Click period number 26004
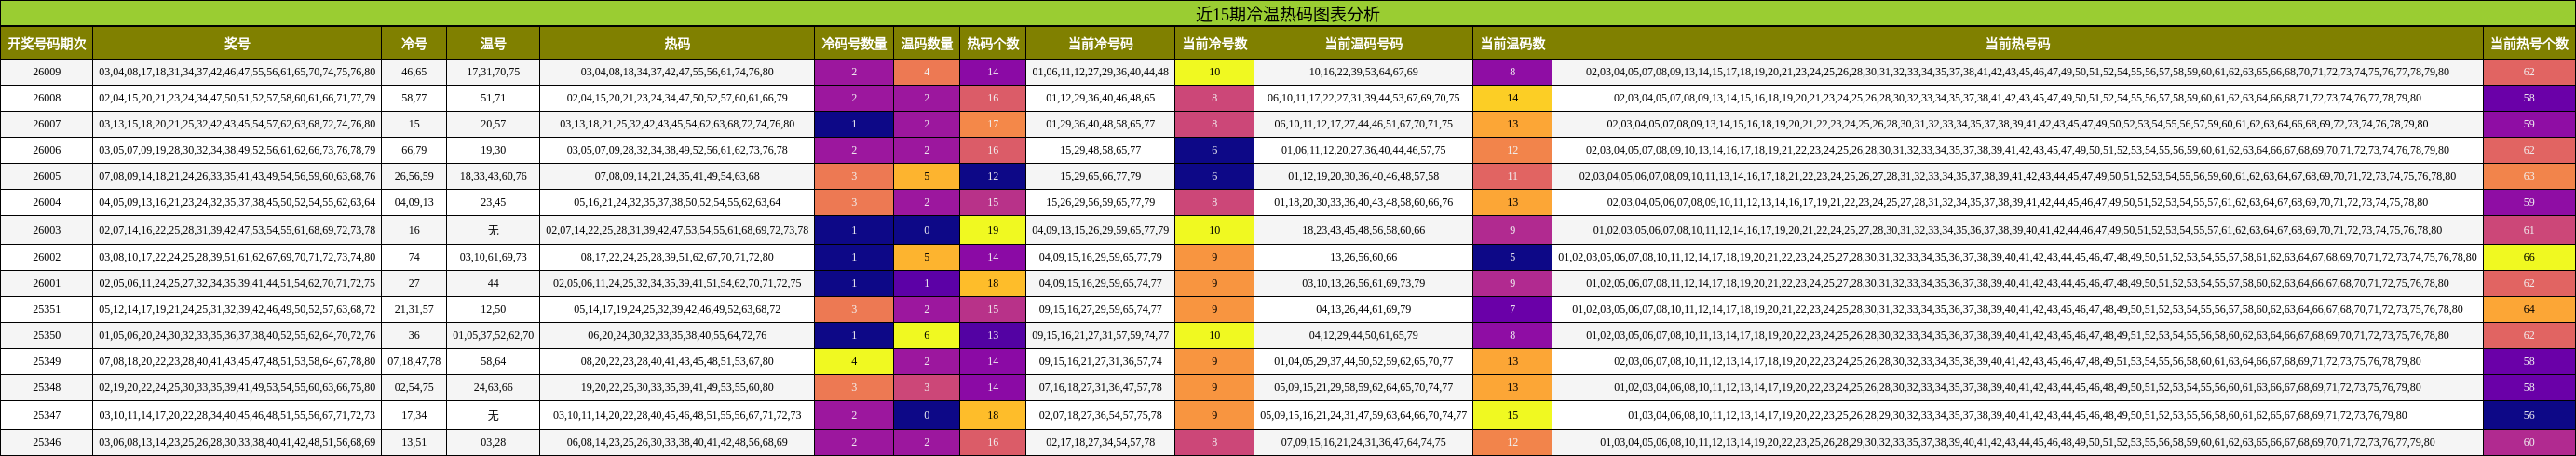This screenshot has width=2576, height=456. (46, 202)
